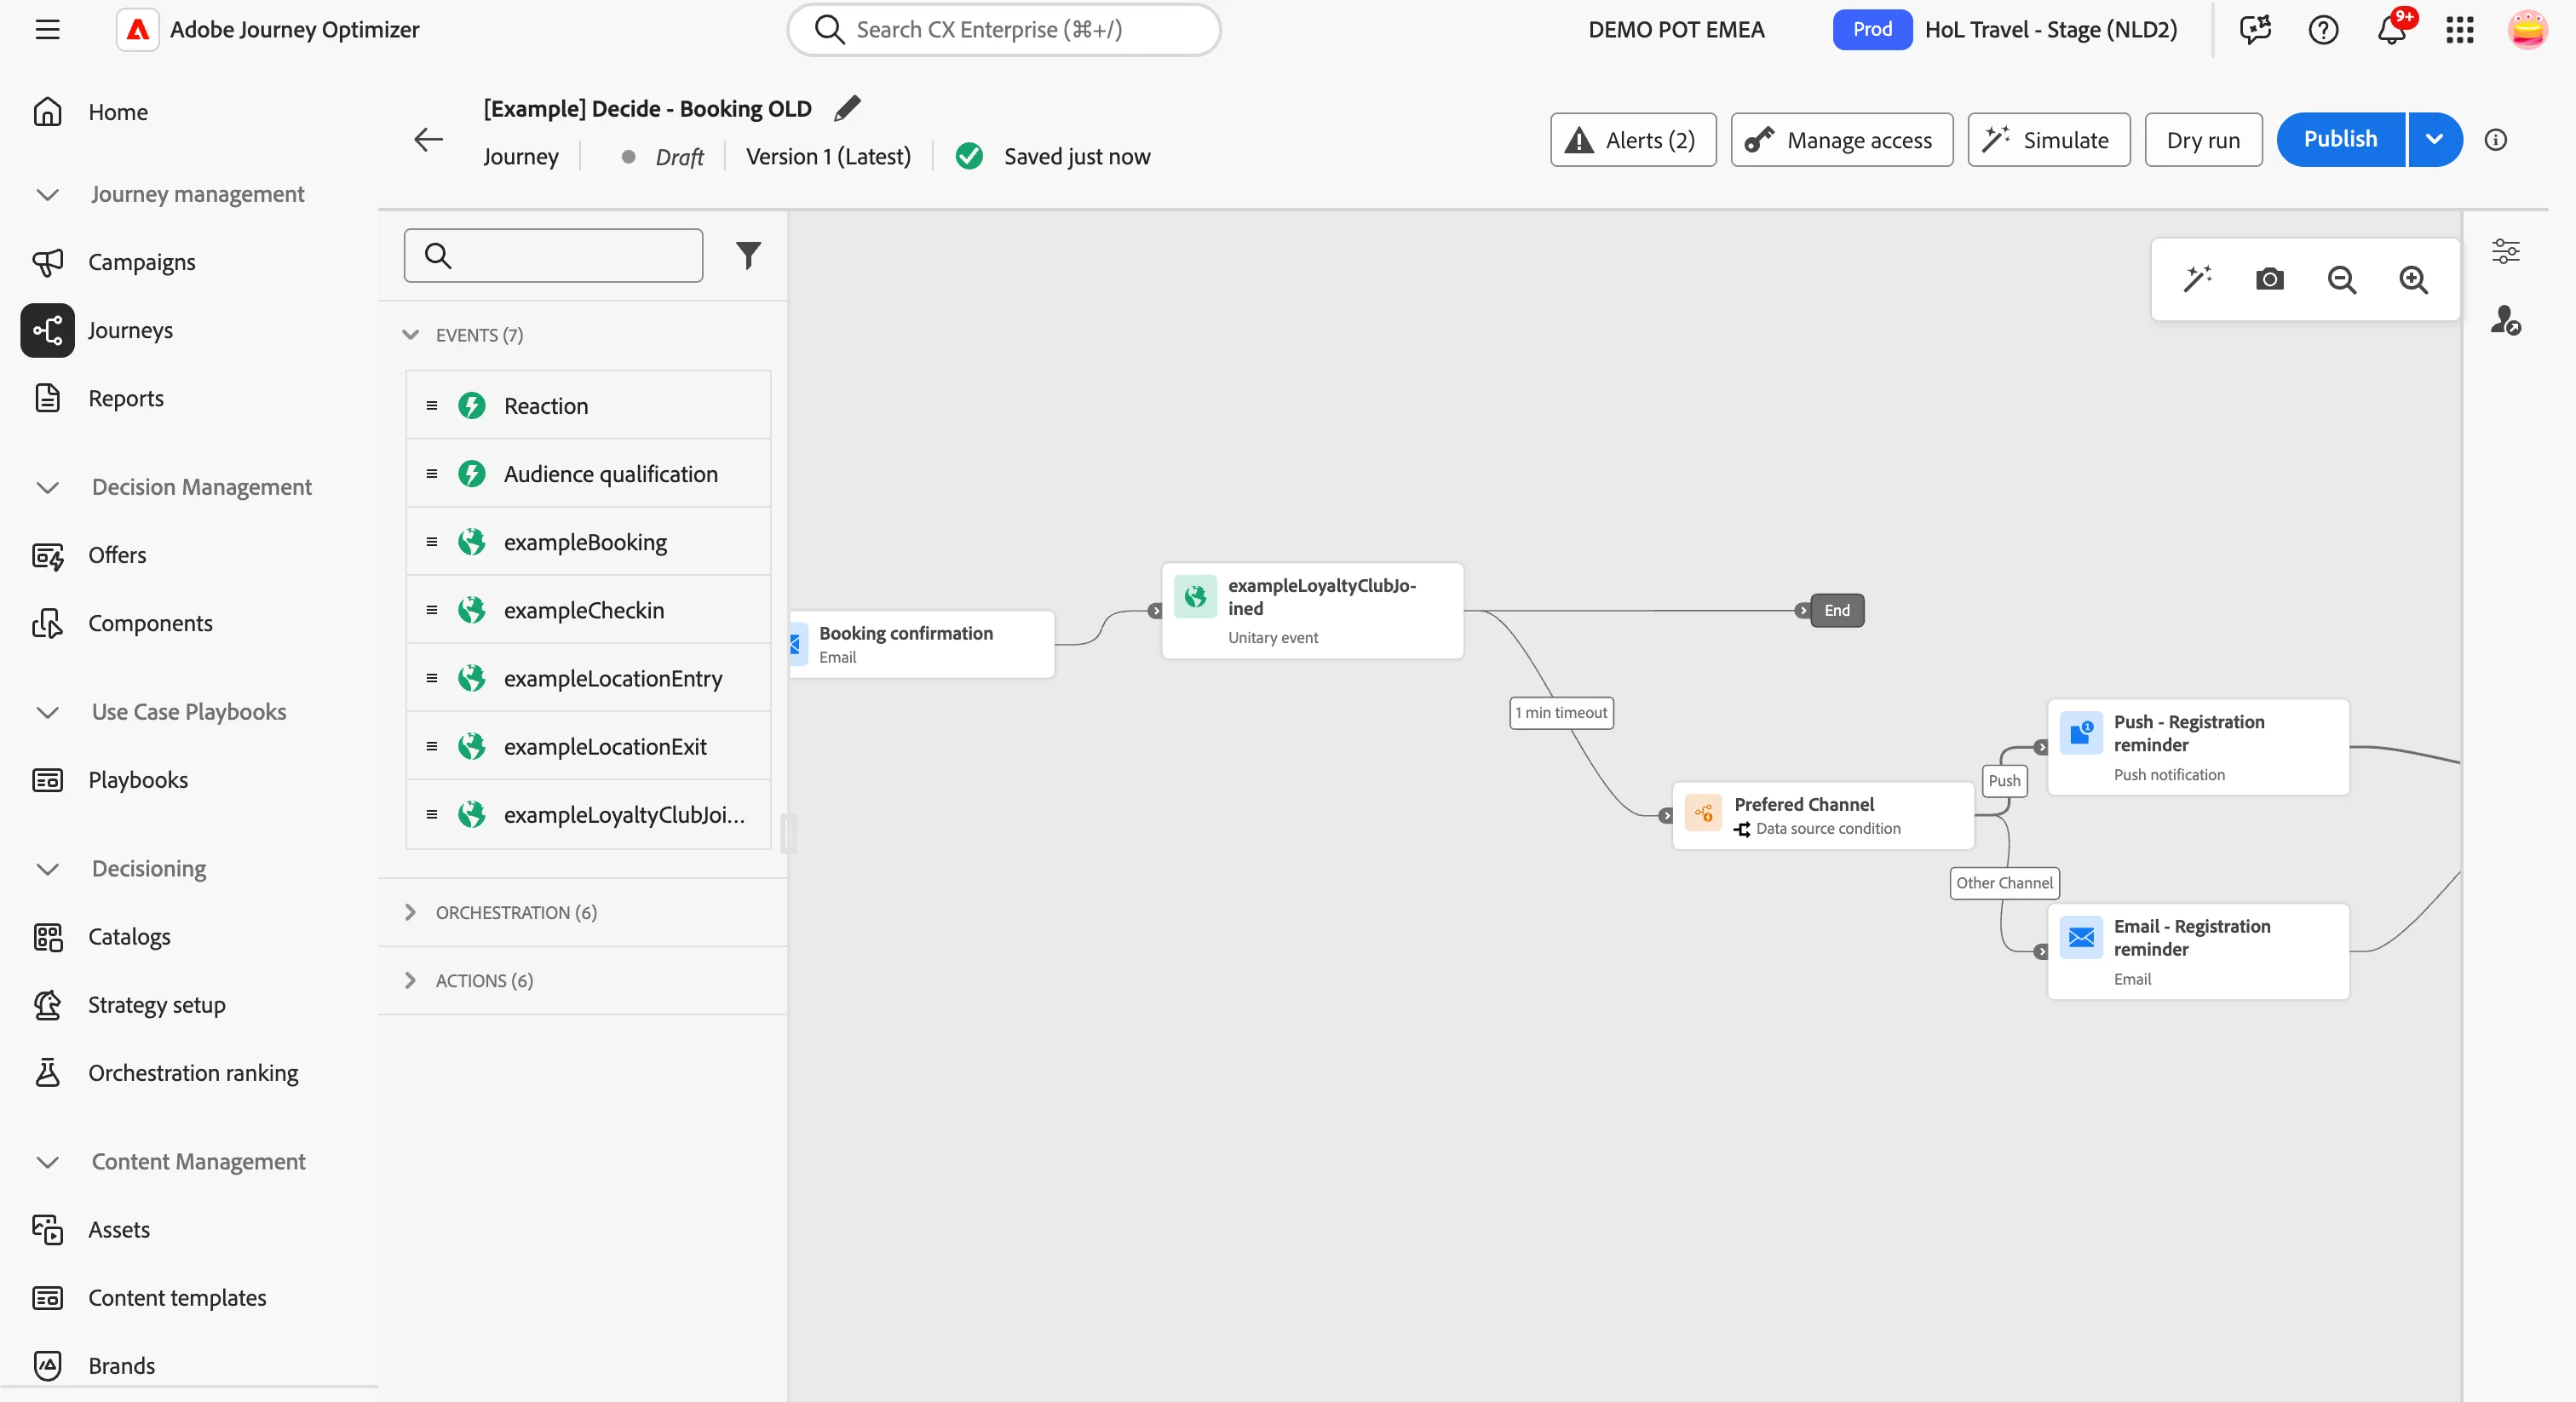2576x1402 pixels.
Task: Click the filter funnel icon in palette
Action: pyautogui.click(x=748, y=256)
